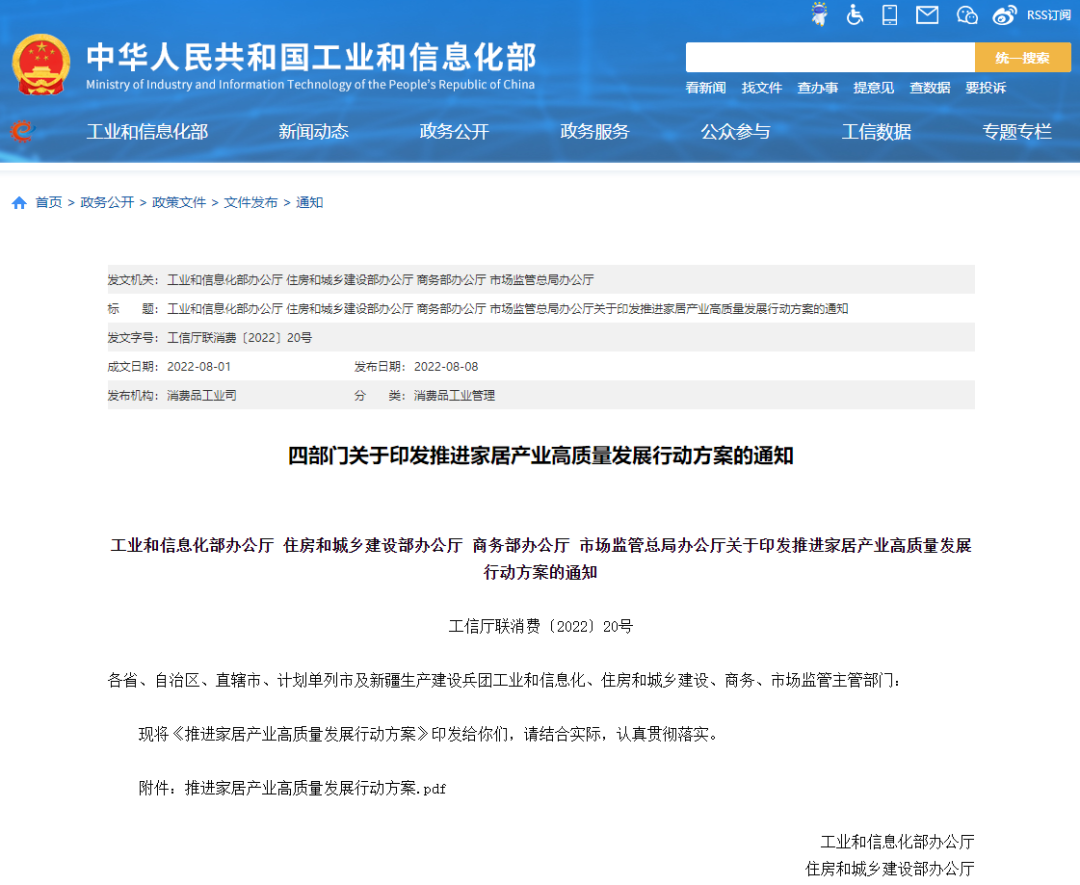Open the mobile phone version icon
The image size is (1080, 885).
pos(890,15)
